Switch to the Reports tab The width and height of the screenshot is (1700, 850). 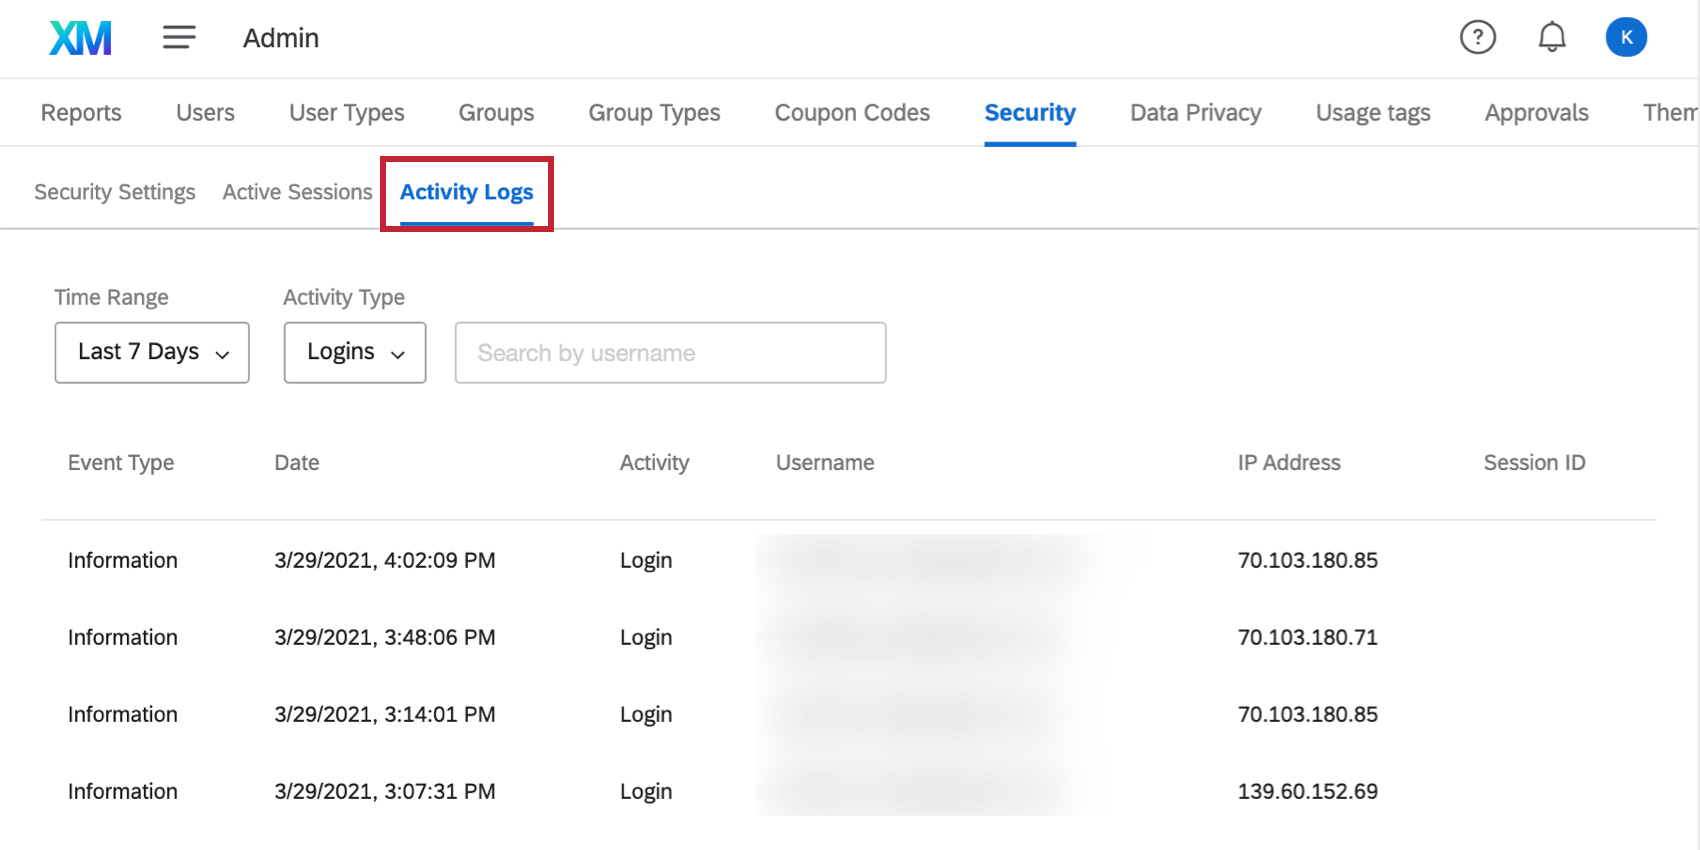tap(81, 113)
